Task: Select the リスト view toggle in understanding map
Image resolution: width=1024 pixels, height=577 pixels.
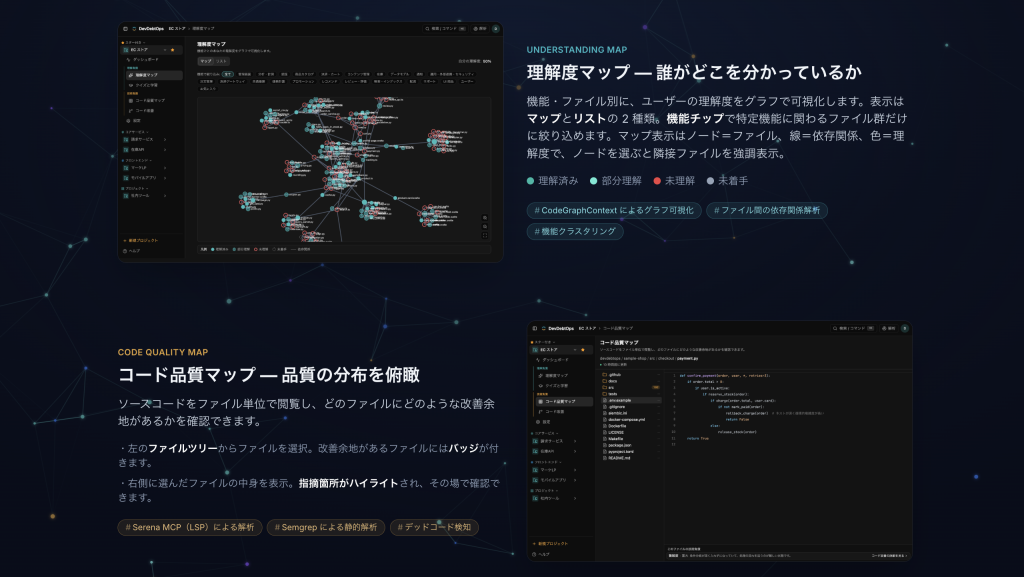Action: click(222, 61)
